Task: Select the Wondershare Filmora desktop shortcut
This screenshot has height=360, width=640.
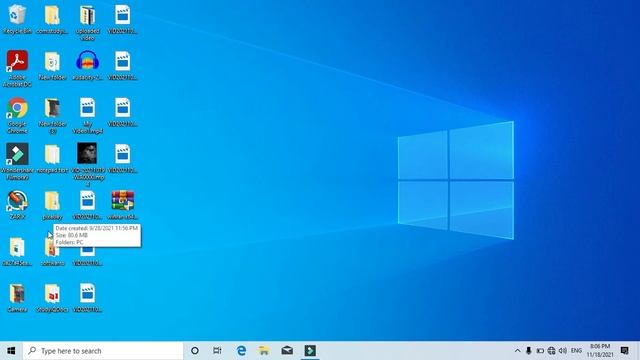Action: pyautogui.click(x=17, y=161)
